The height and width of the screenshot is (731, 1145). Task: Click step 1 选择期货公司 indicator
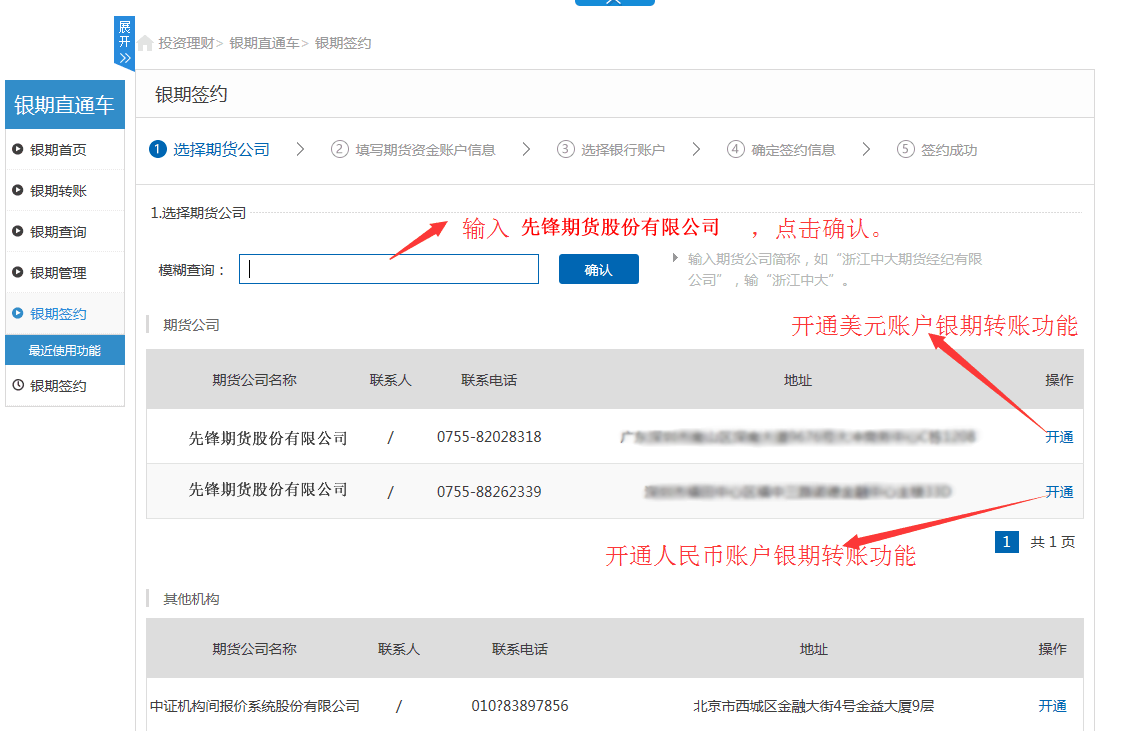pos(210,150)
